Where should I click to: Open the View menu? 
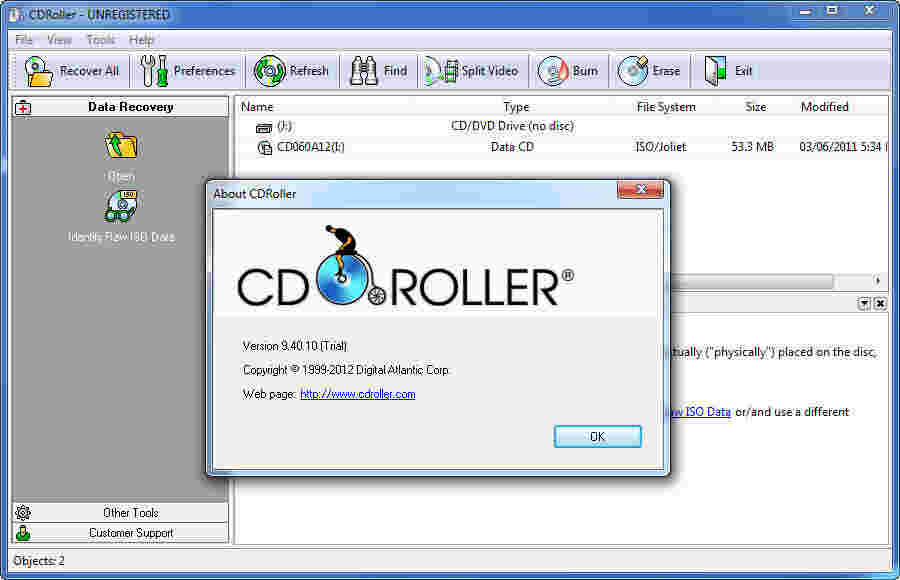coord(58,40)
